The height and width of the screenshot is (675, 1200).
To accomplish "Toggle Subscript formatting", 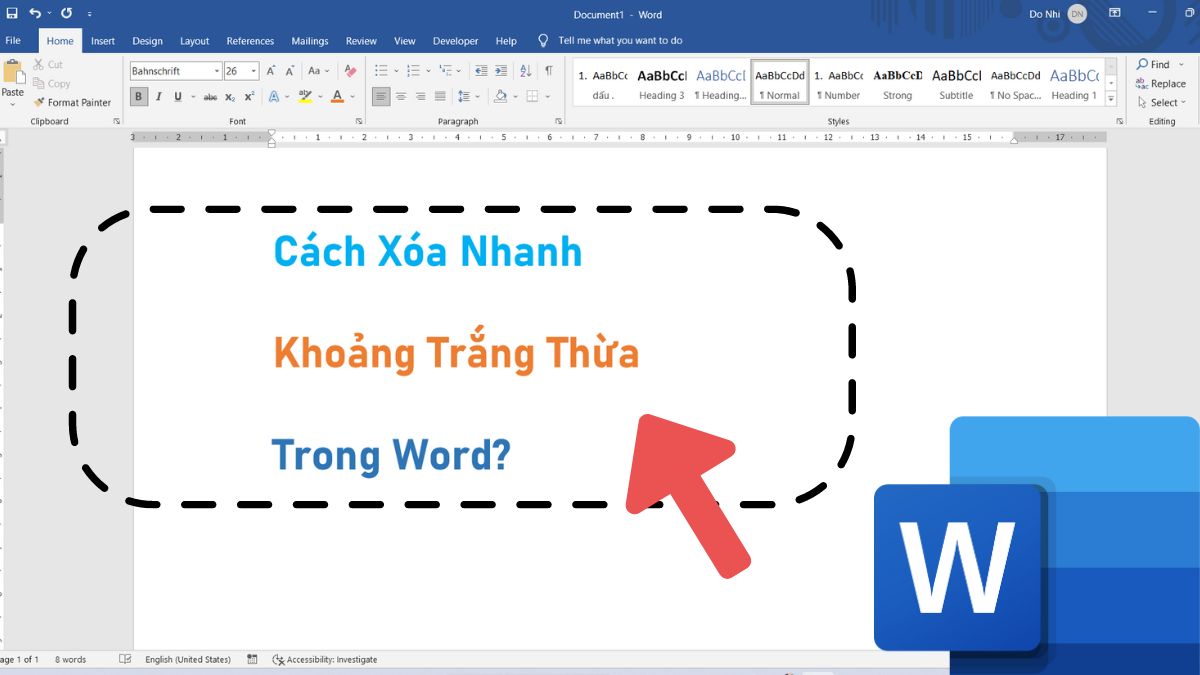I will click(230, 97).
